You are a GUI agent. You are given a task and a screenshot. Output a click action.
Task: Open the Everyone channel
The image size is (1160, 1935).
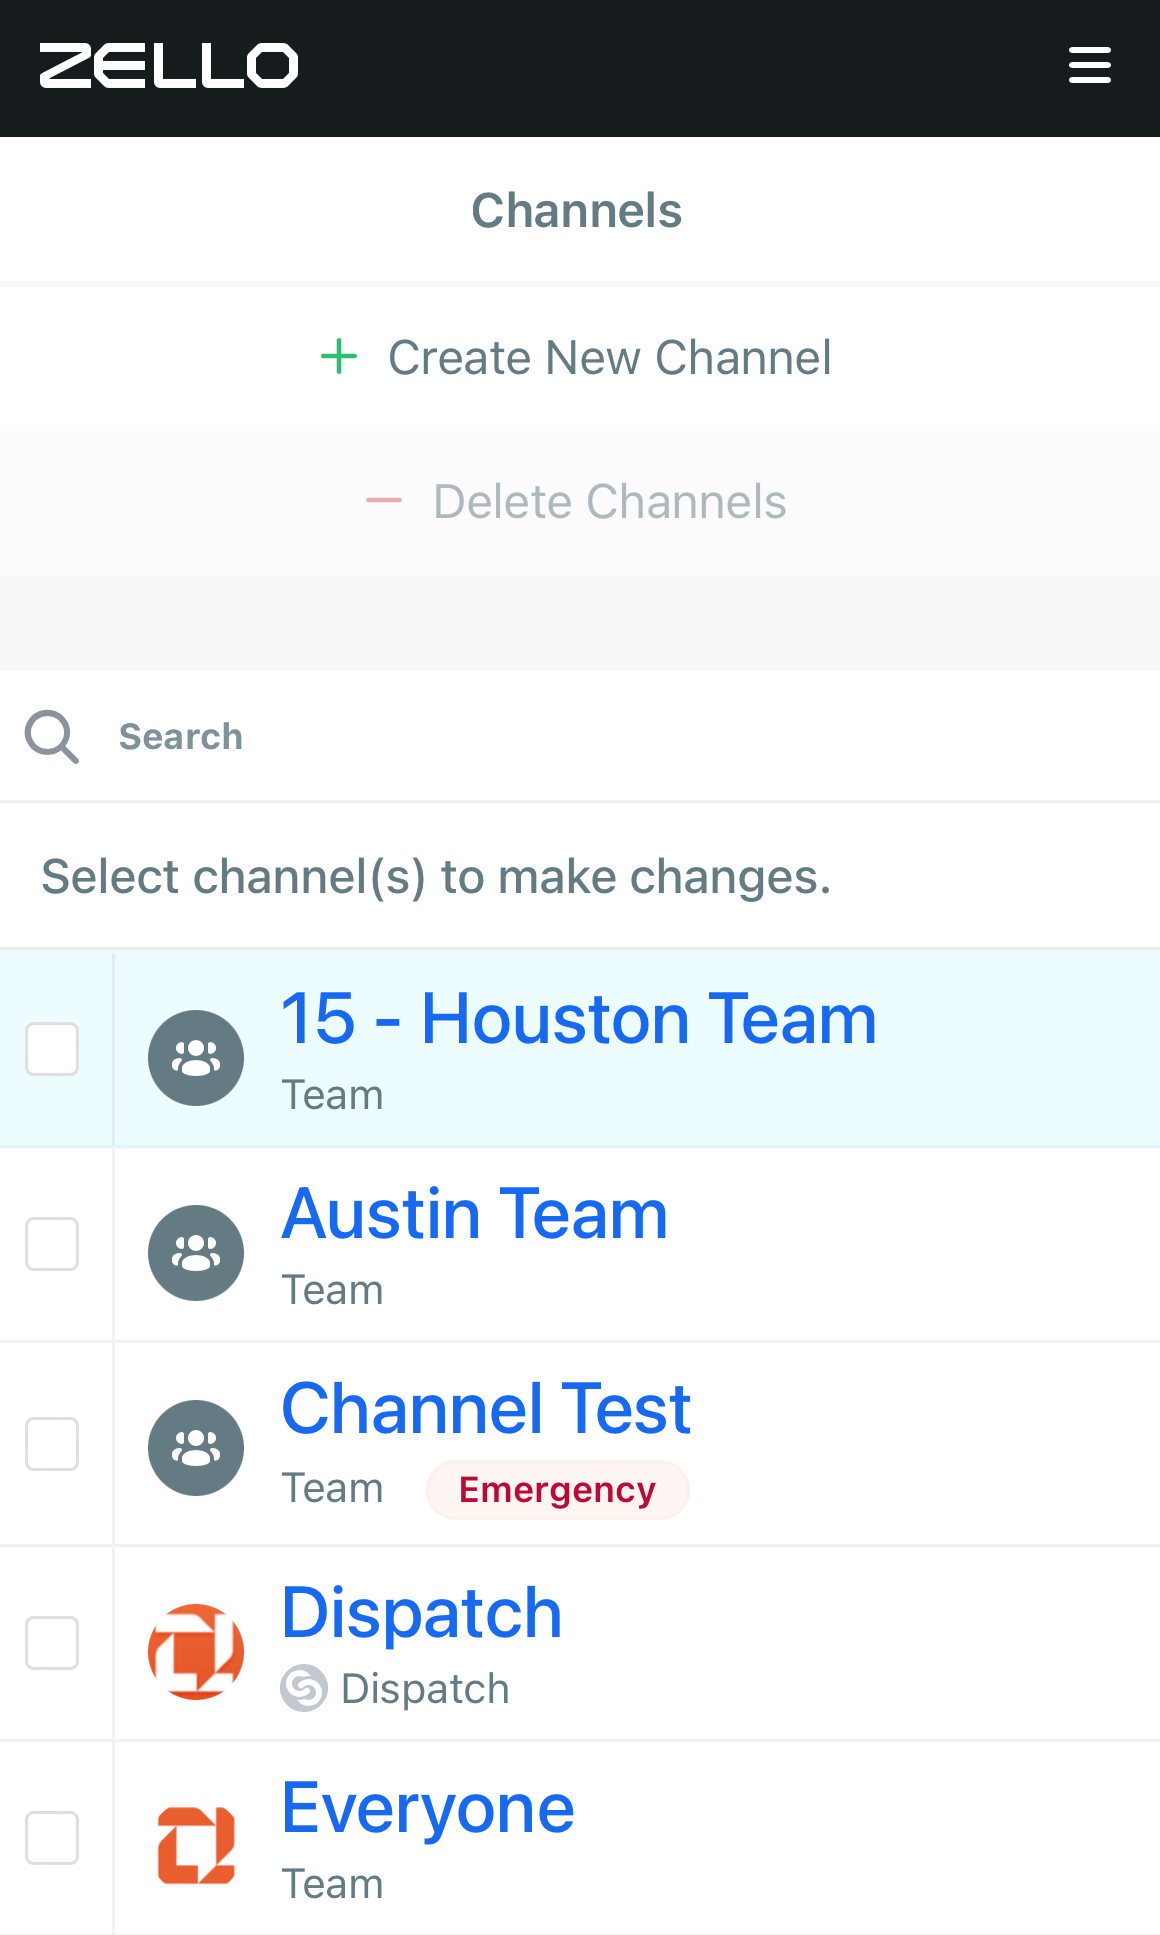428,1809
